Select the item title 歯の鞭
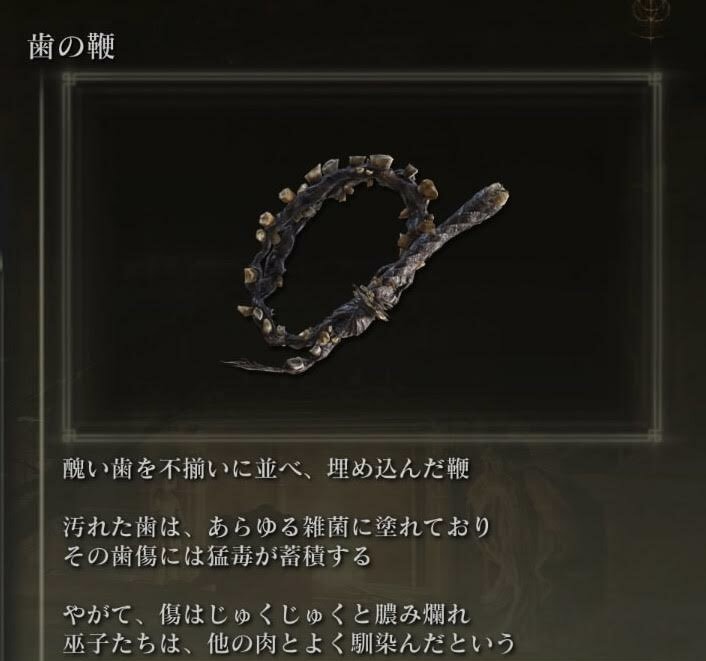The height and width of the screenshot is (661, 706). tap(72, 47)
